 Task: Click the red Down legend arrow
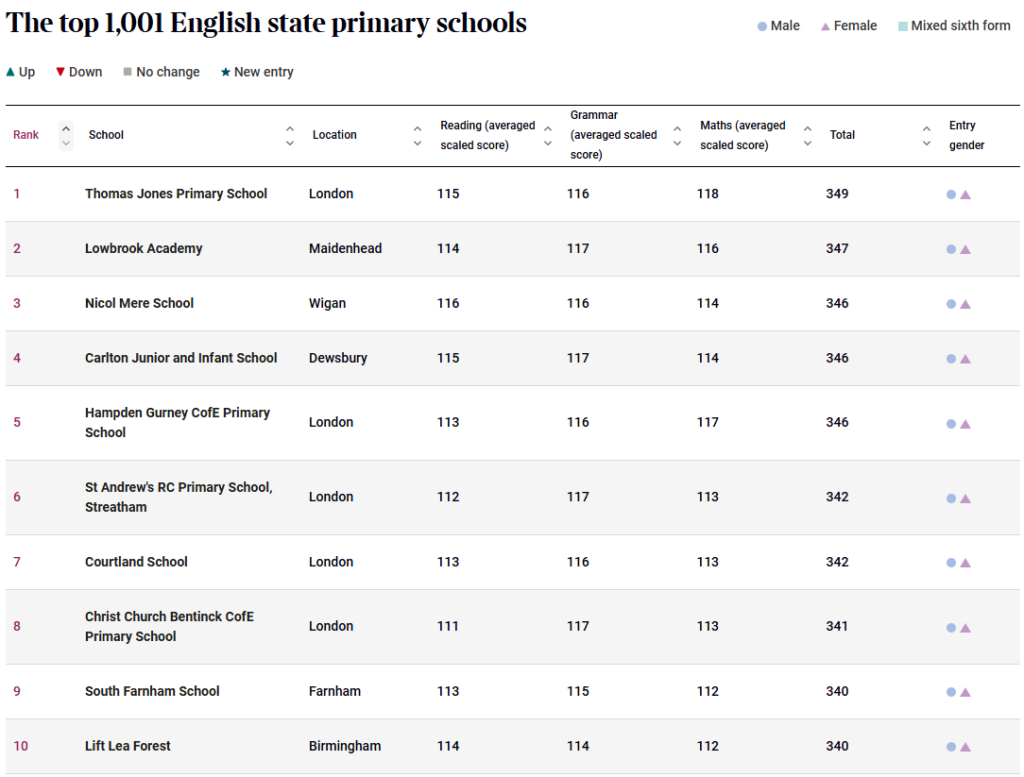click(60, 72)
